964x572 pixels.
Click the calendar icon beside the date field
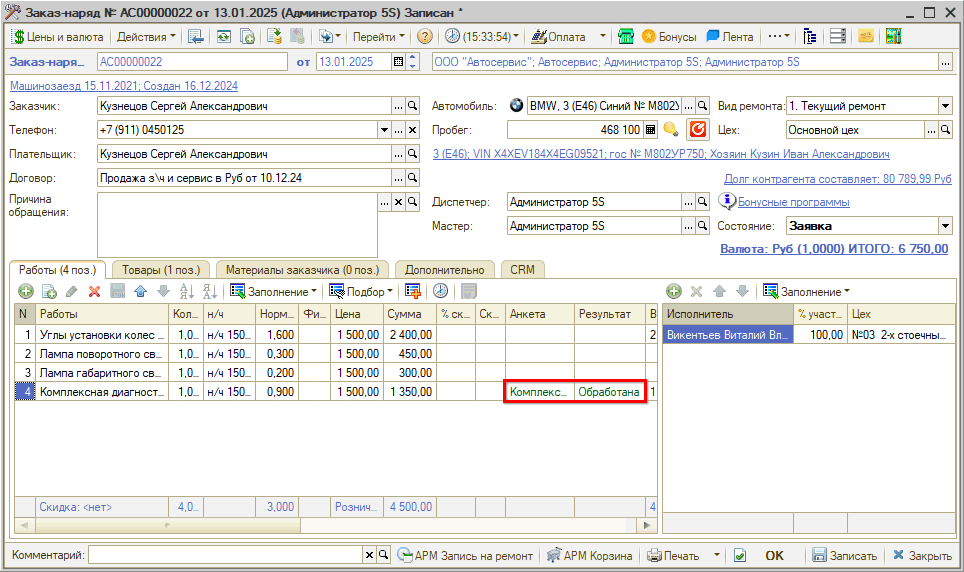coord(399,62)
